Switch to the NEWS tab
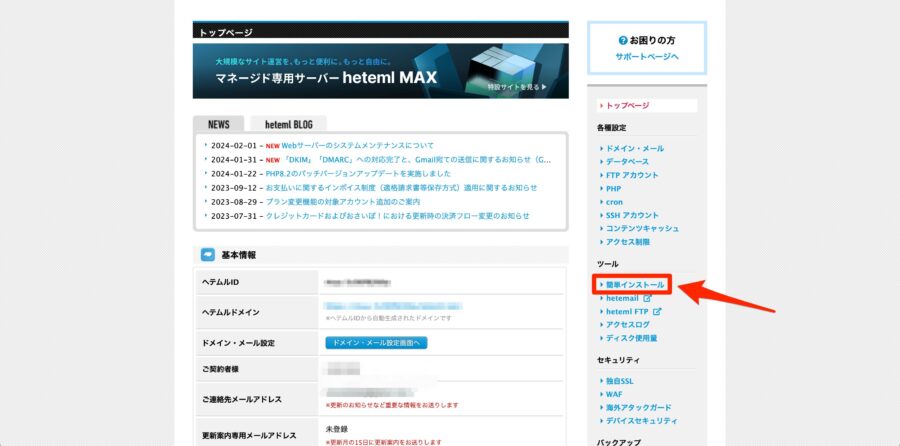The image size is (900, 446). point(218,124)
